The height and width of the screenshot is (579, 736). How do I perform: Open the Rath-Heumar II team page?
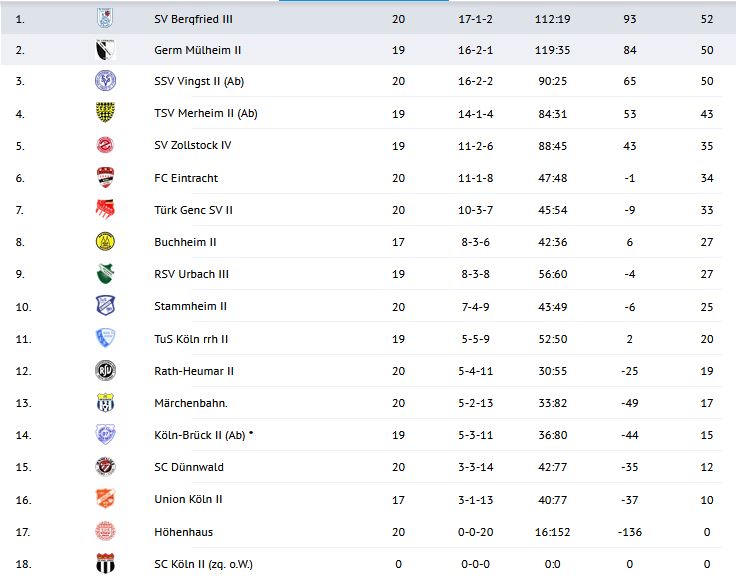coord(194,371)
